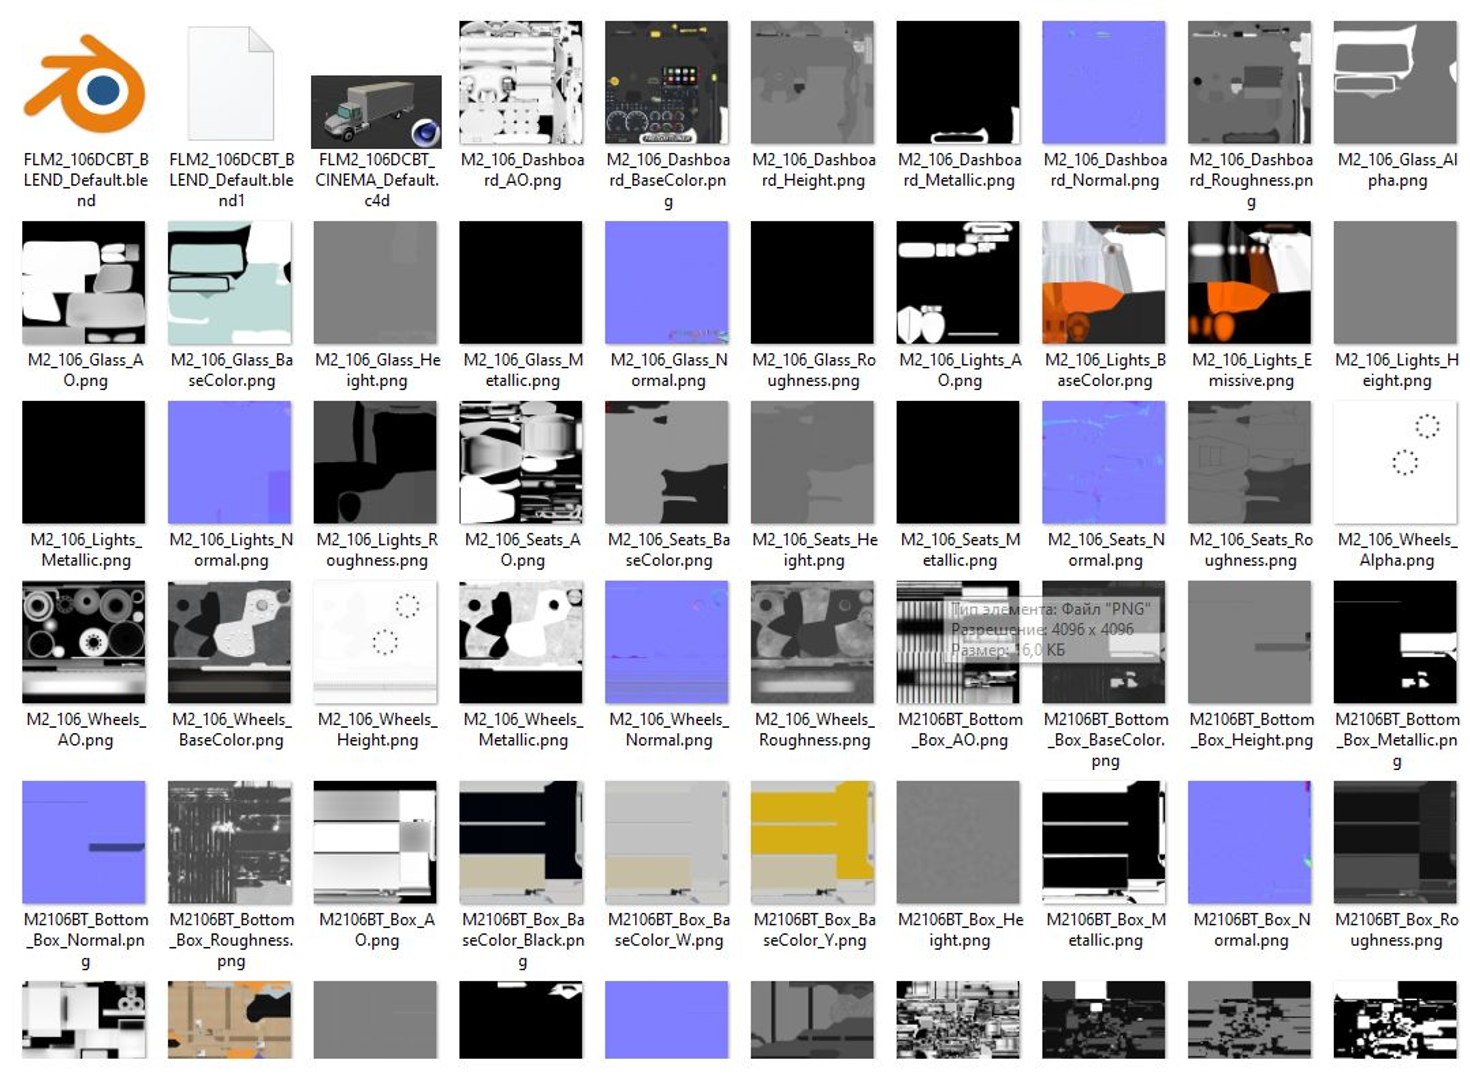Viewport: 1470px width, 1080px height.
Task: Select M2_106_Glass_Roughness.png thumbnail
Action: click(x=813, y=283)
